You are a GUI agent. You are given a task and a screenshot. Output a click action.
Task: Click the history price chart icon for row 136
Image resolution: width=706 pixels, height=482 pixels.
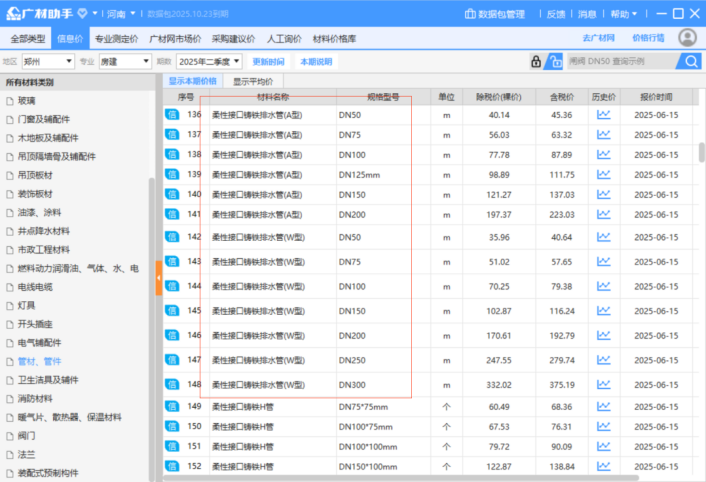point(603,115)
